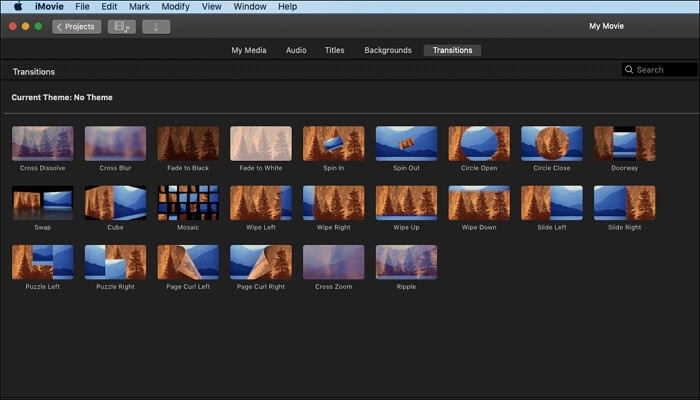This screenshot has width=700, height=400.
Task: Select the Transitions tab
Action: [x=452, y=50]
